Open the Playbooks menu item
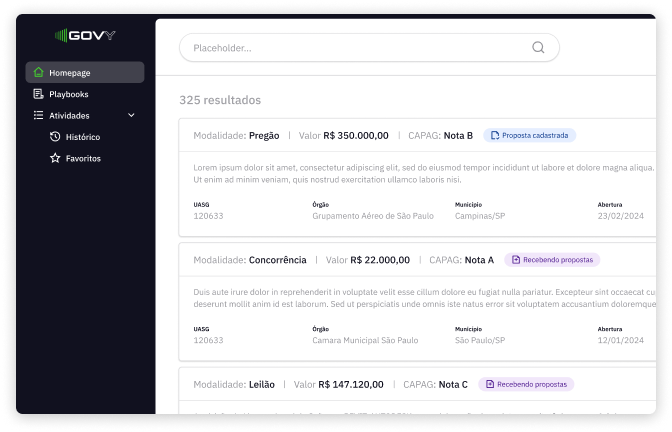The height and width of the screenshot is (432, 672). point(85,94)
